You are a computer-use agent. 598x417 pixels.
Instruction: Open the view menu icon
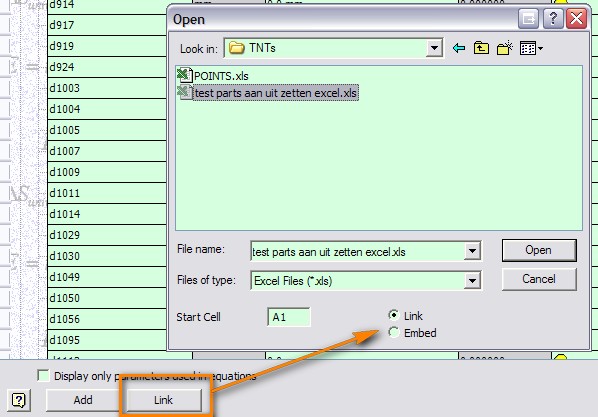click(x=531, y=48)
